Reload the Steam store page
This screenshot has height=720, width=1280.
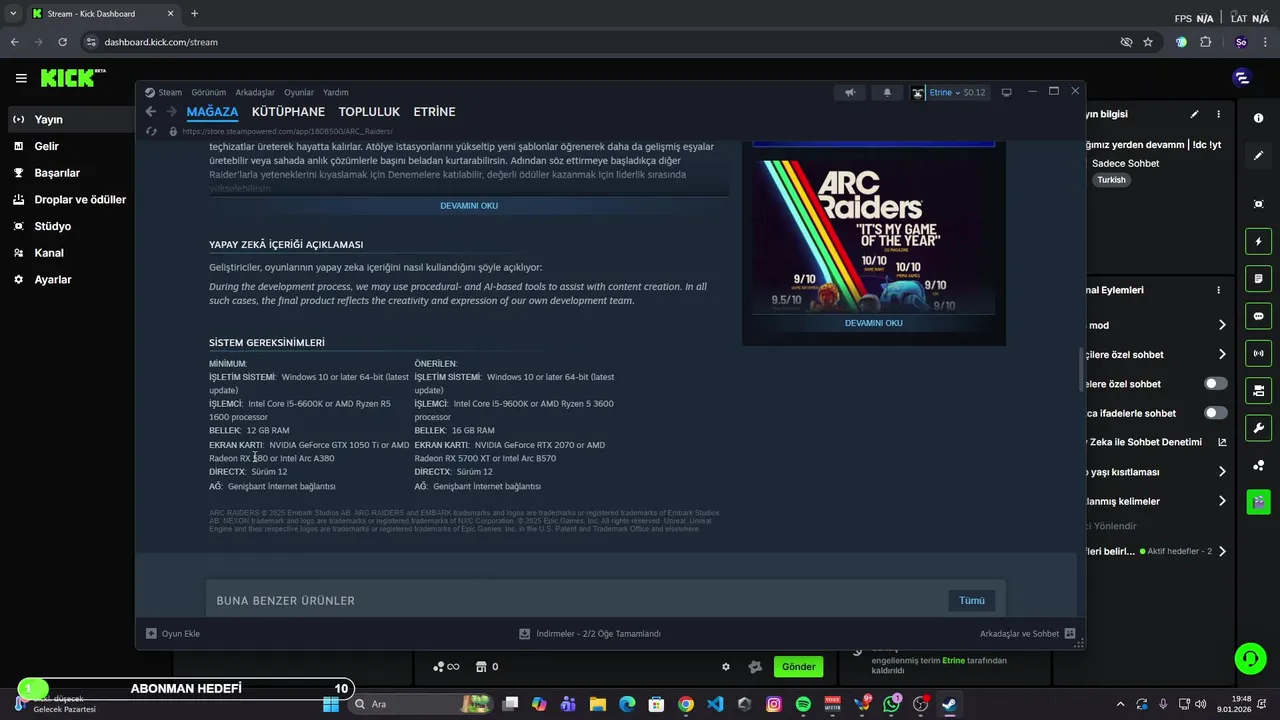(151, 131)
